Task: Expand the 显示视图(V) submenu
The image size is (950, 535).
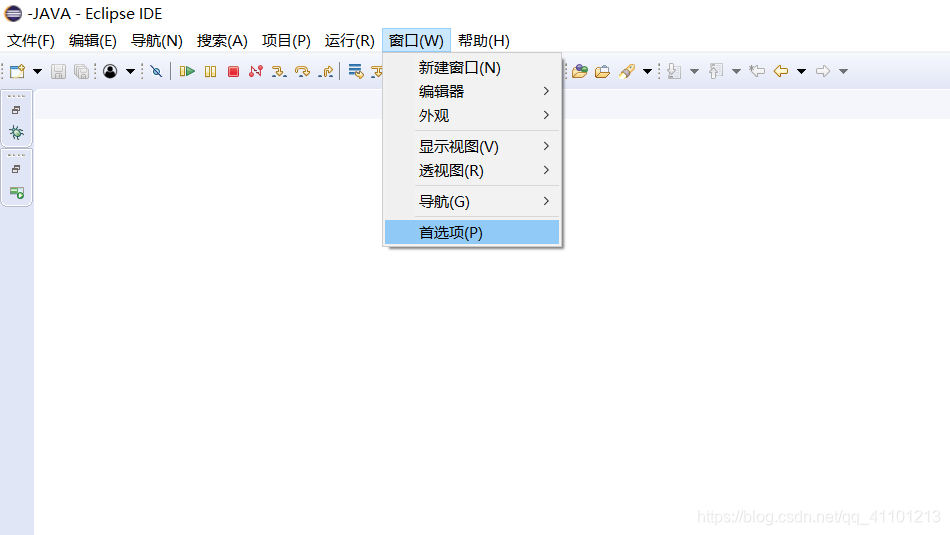Action: pos(472,147)
